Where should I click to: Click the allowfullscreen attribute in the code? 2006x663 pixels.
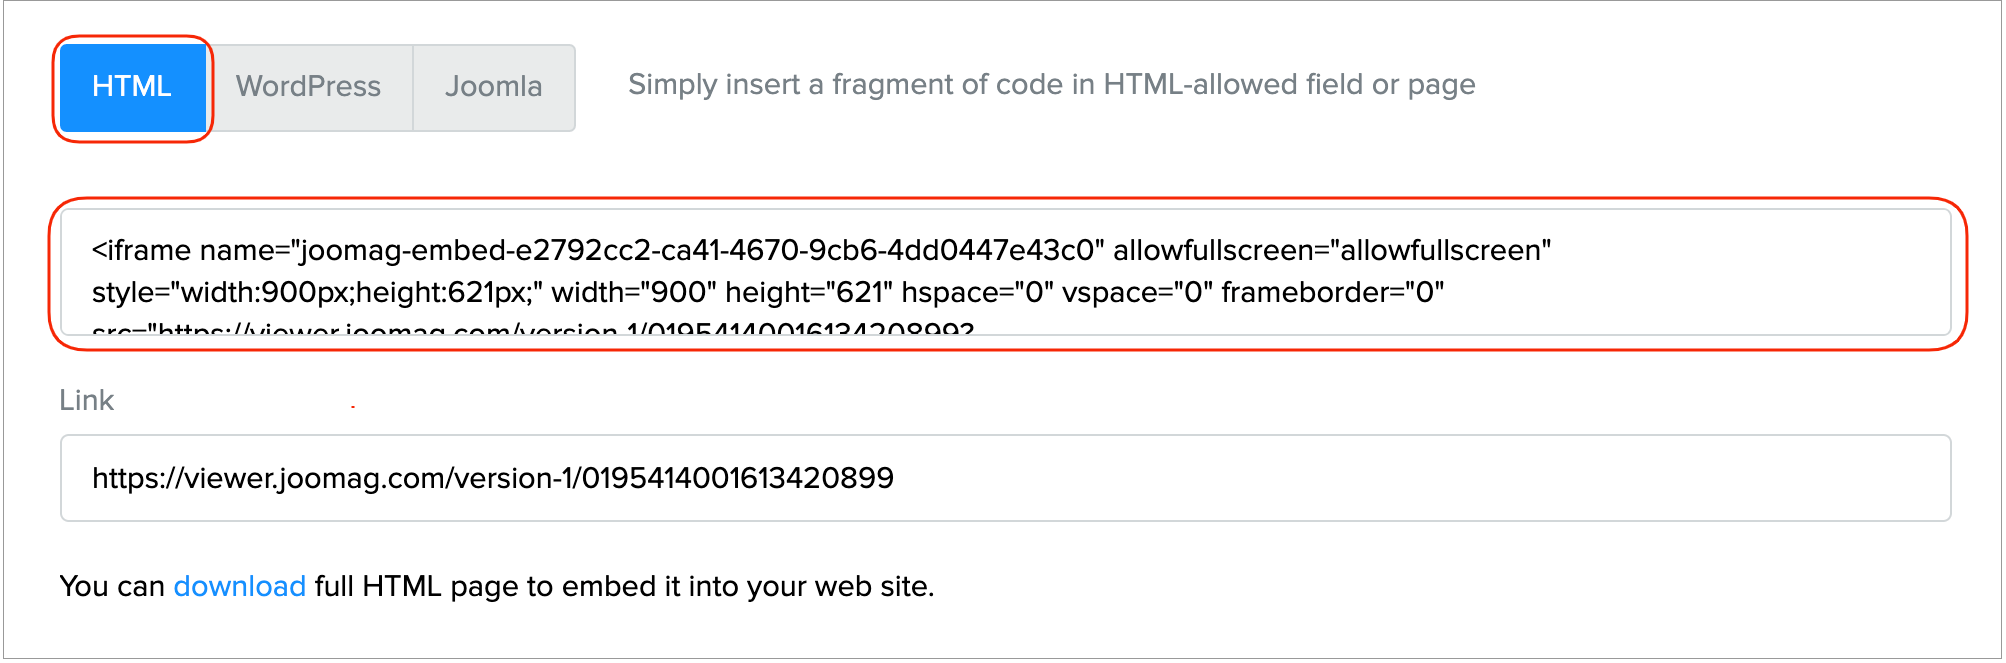[1332, 250]
